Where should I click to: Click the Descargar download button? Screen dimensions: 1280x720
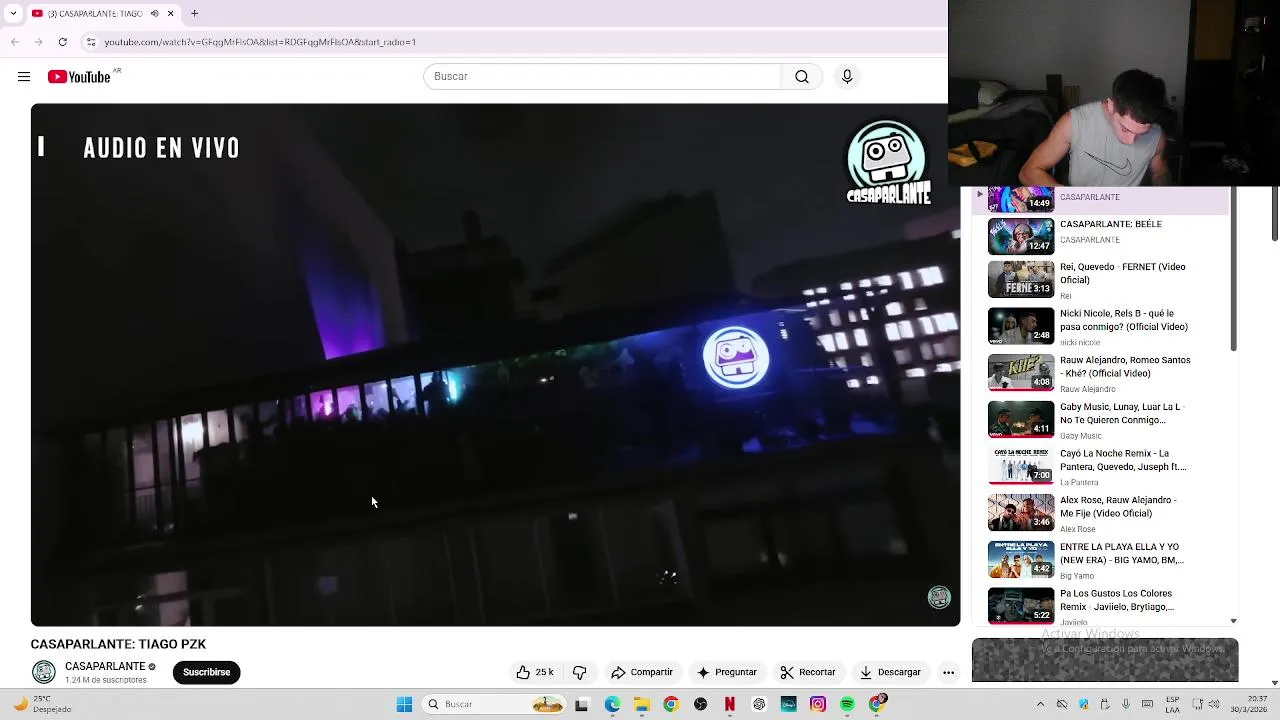[x=890, y=672]
